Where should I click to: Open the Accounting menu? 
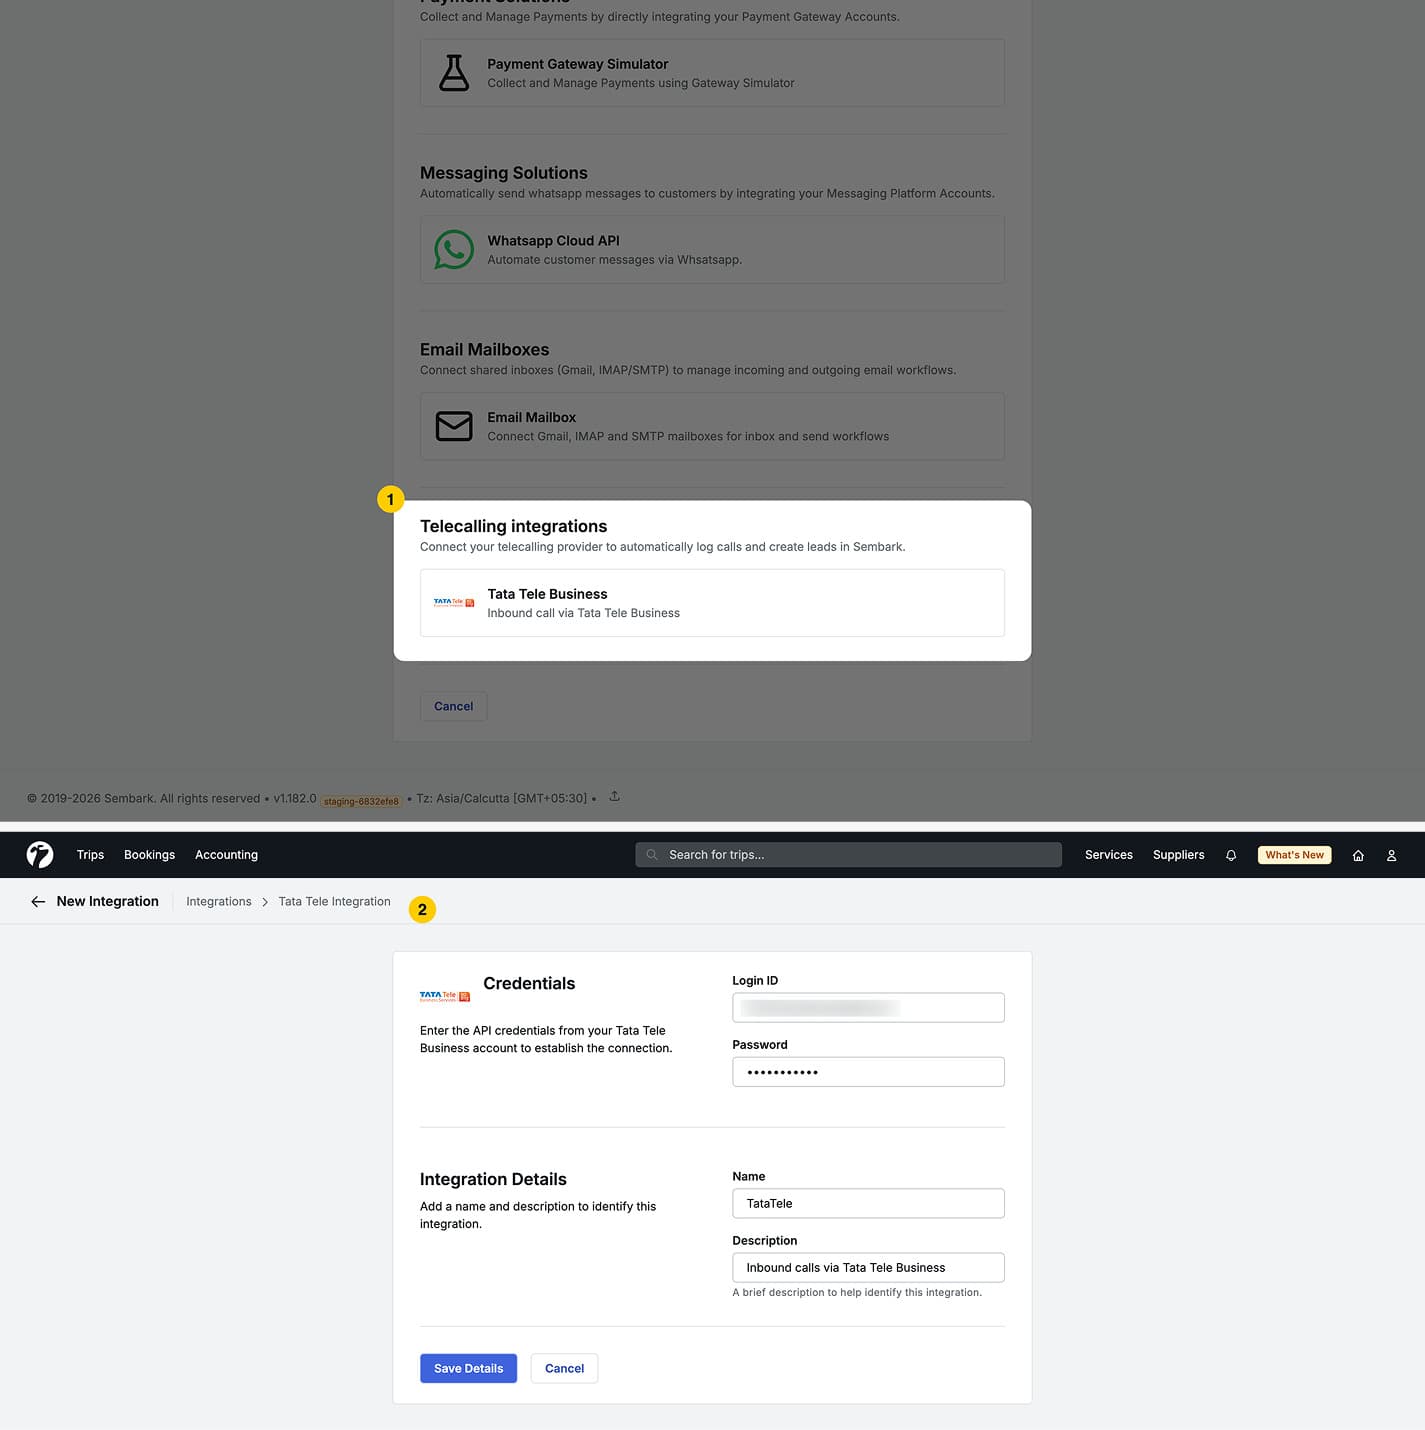point(226,855)
